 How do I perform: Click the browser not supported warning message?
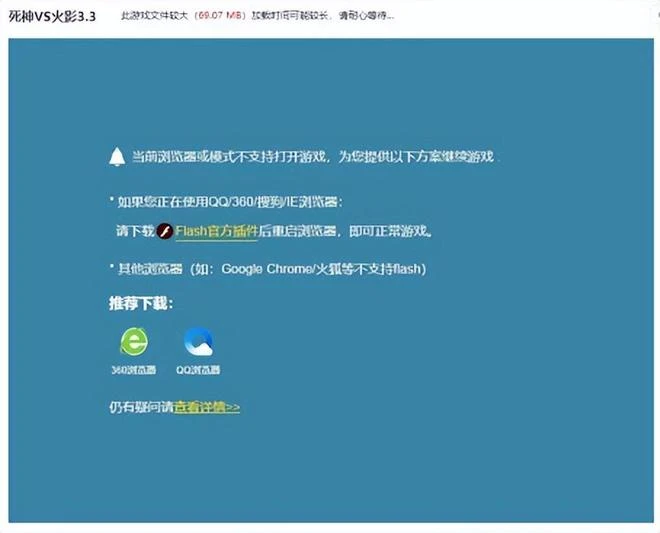tap(313, 157)
